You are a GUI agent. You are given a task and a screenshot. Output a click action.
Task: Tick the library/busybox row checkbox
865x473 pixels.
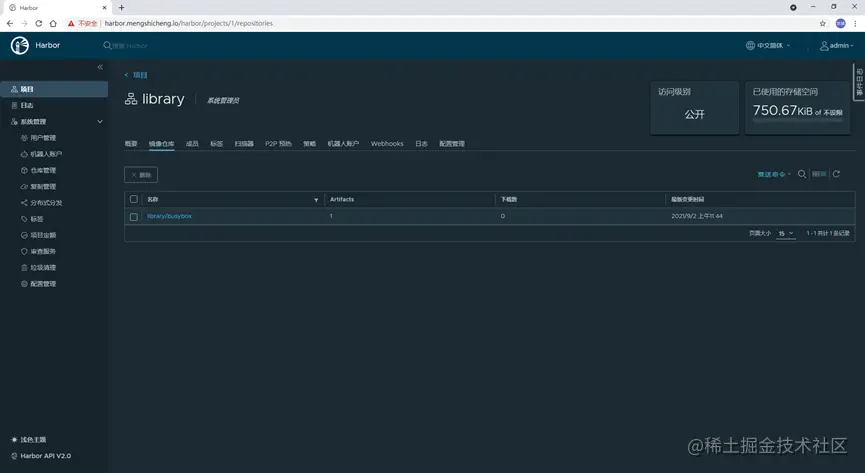coord(134,217)
